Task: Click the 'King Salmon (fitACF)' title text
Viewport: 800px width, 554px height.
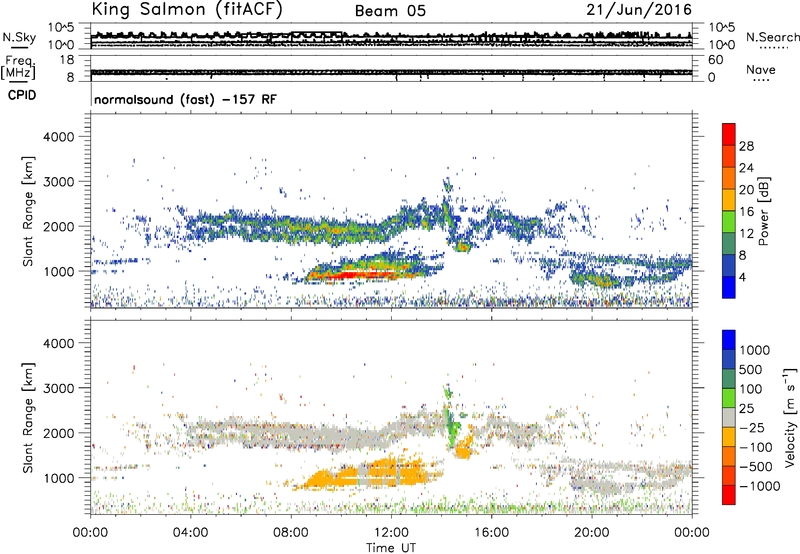Action: 187,10
